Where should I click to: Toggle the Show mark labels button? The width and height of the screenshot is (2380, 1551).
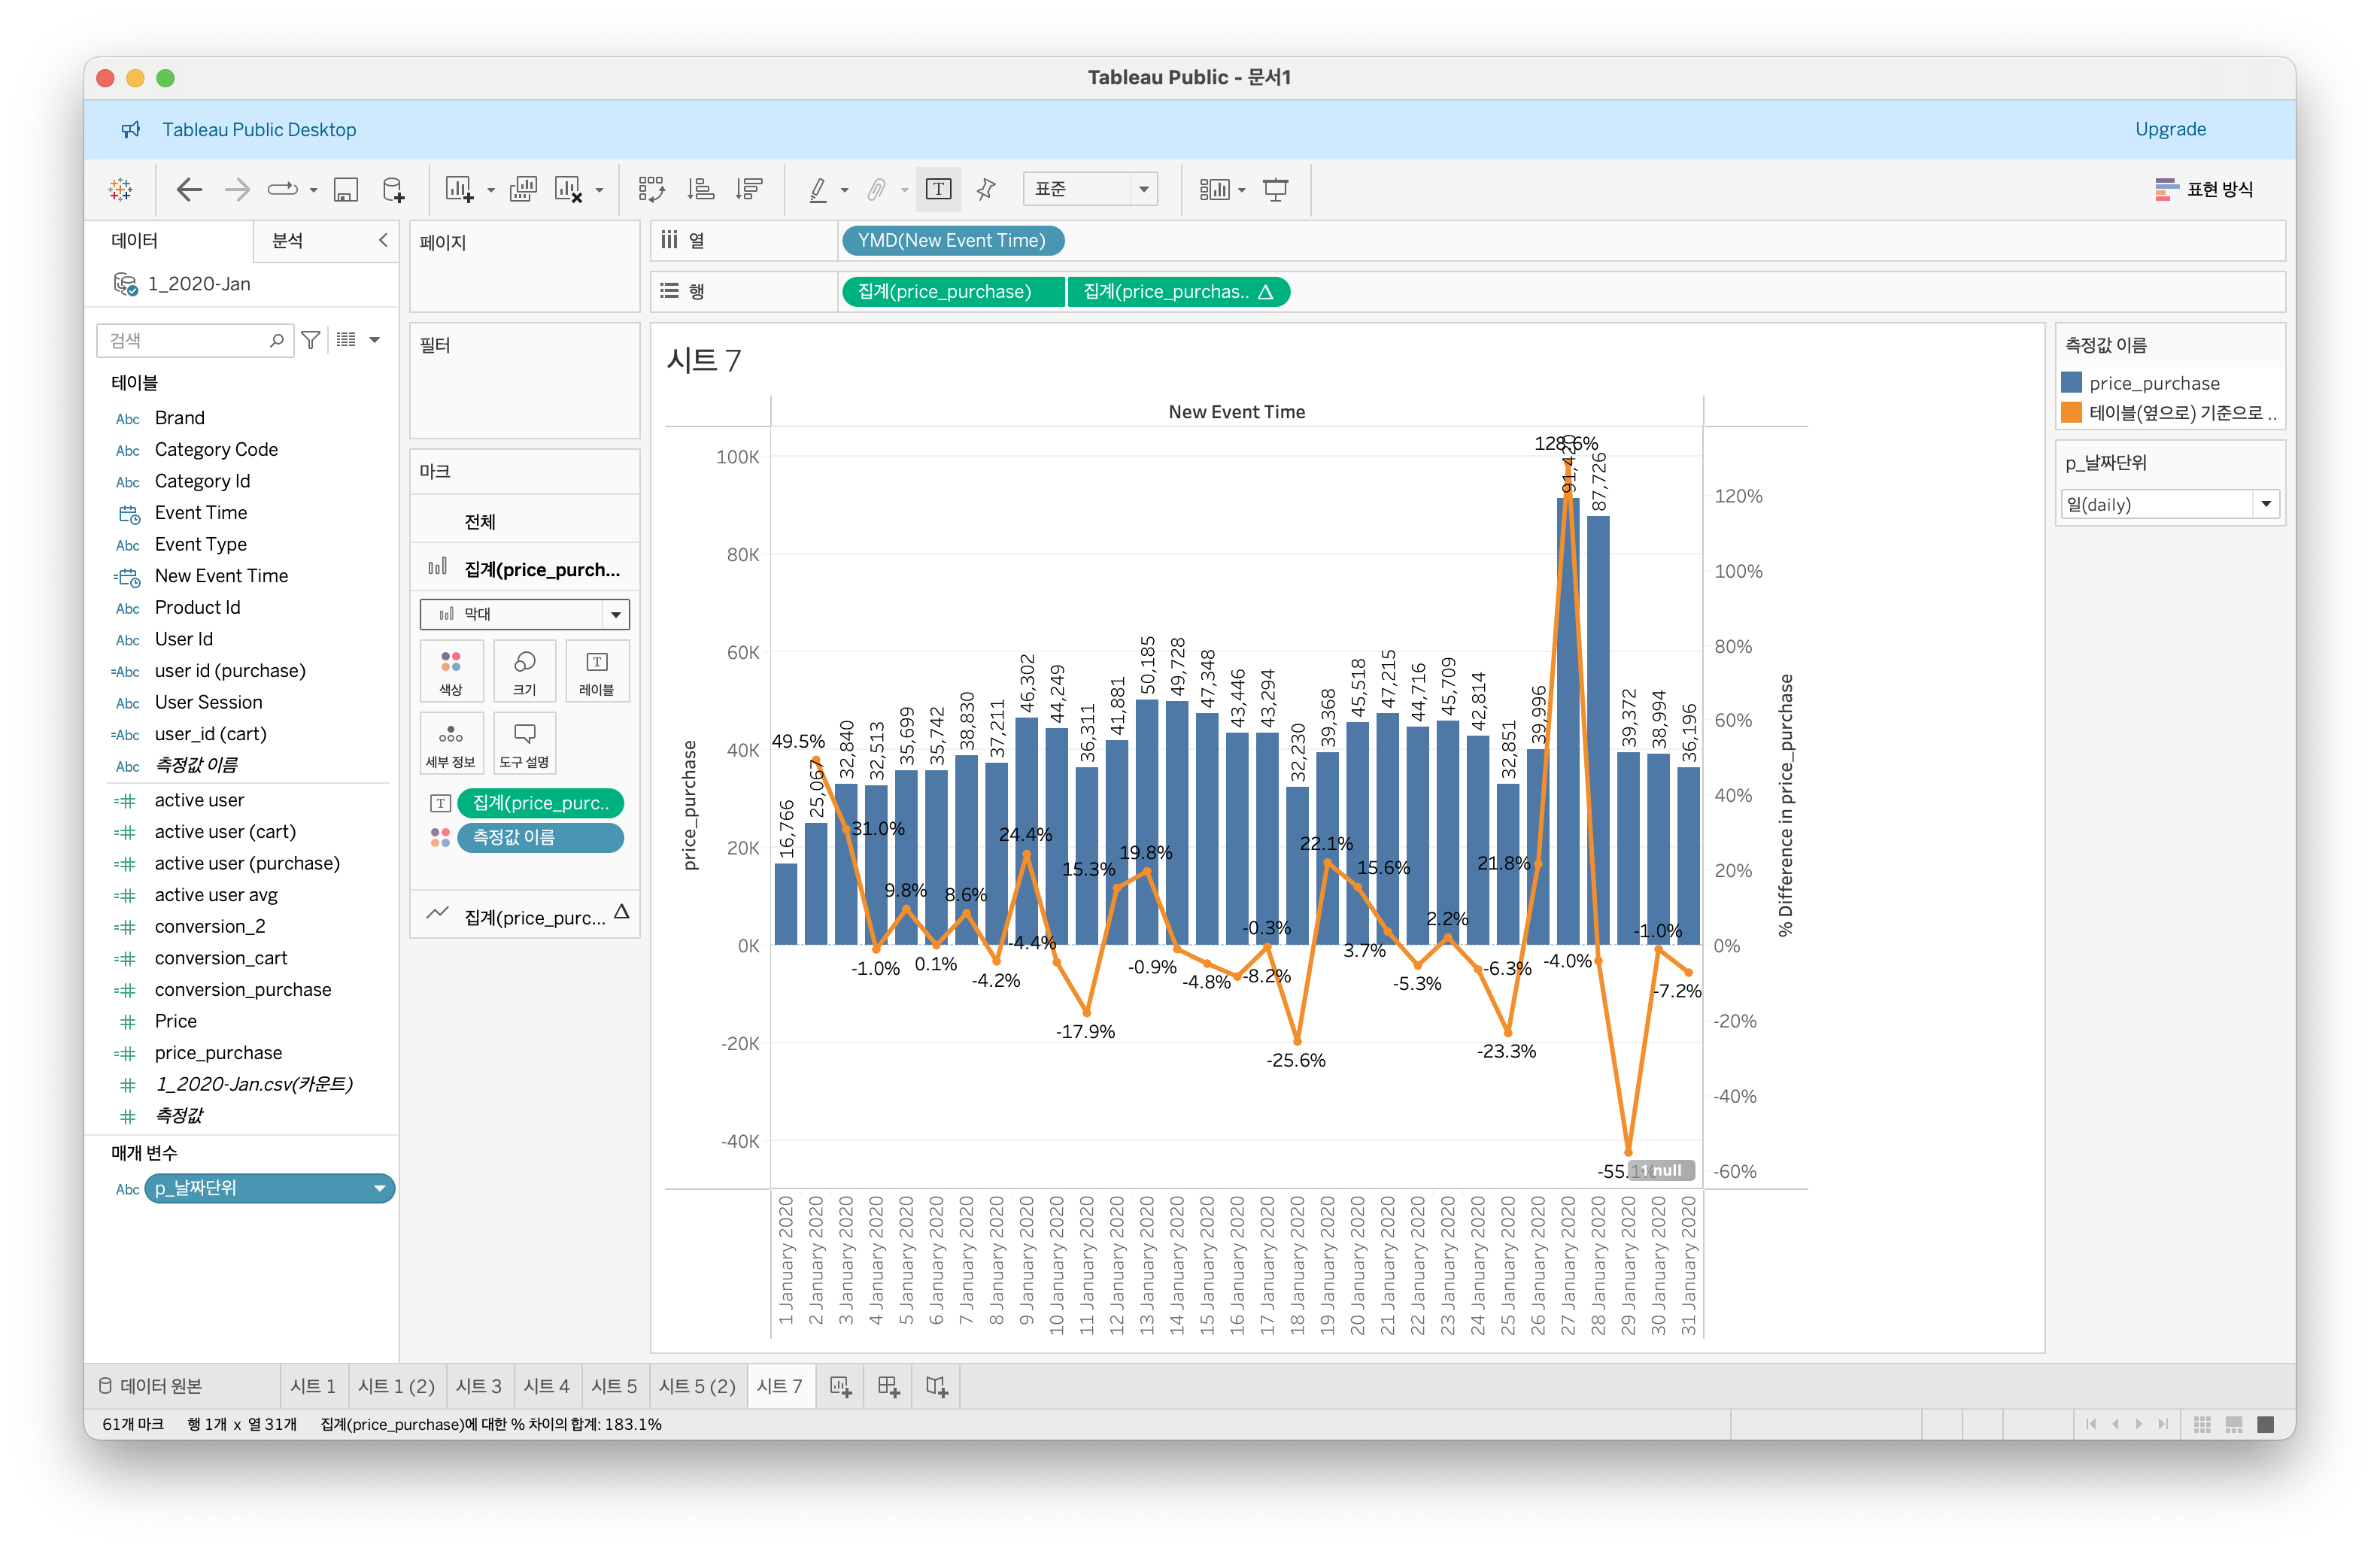pos(938,190)
